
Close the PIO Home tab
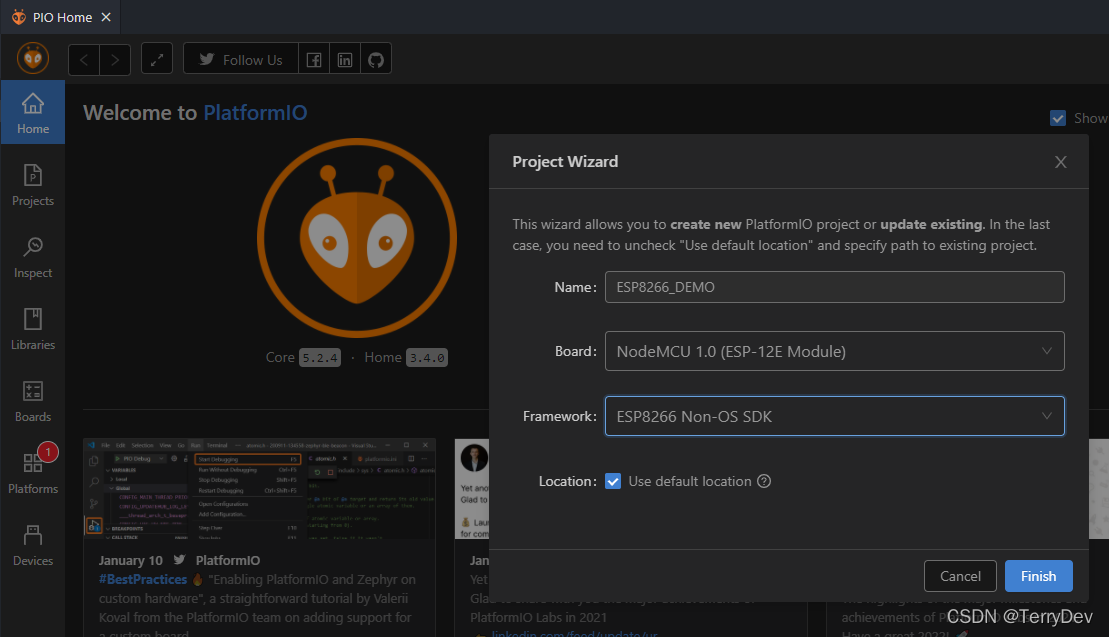106,17
